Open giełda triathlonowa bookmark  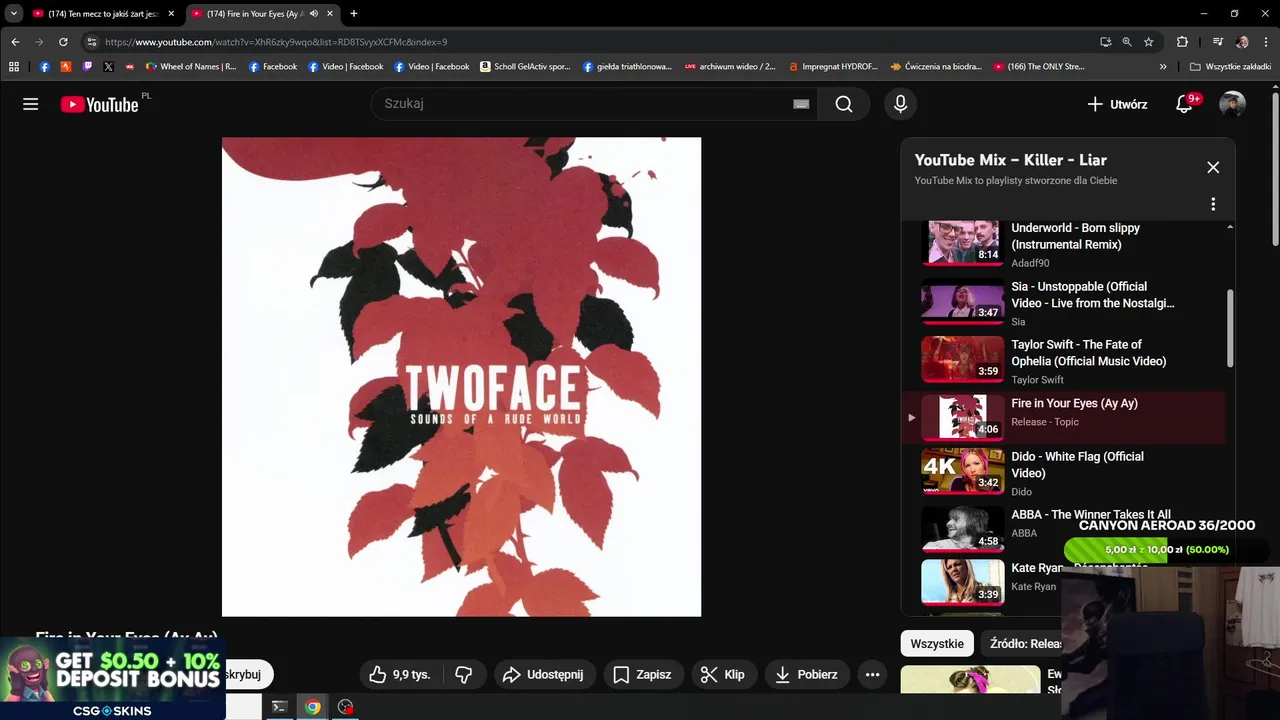[627, 67]
